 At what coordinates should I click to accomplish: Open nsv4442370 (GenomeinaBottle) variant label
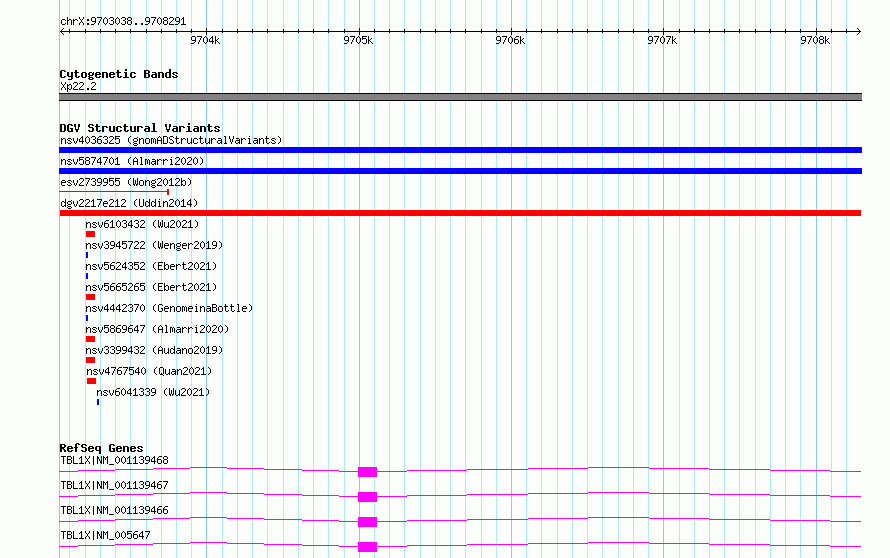[169, 308]
